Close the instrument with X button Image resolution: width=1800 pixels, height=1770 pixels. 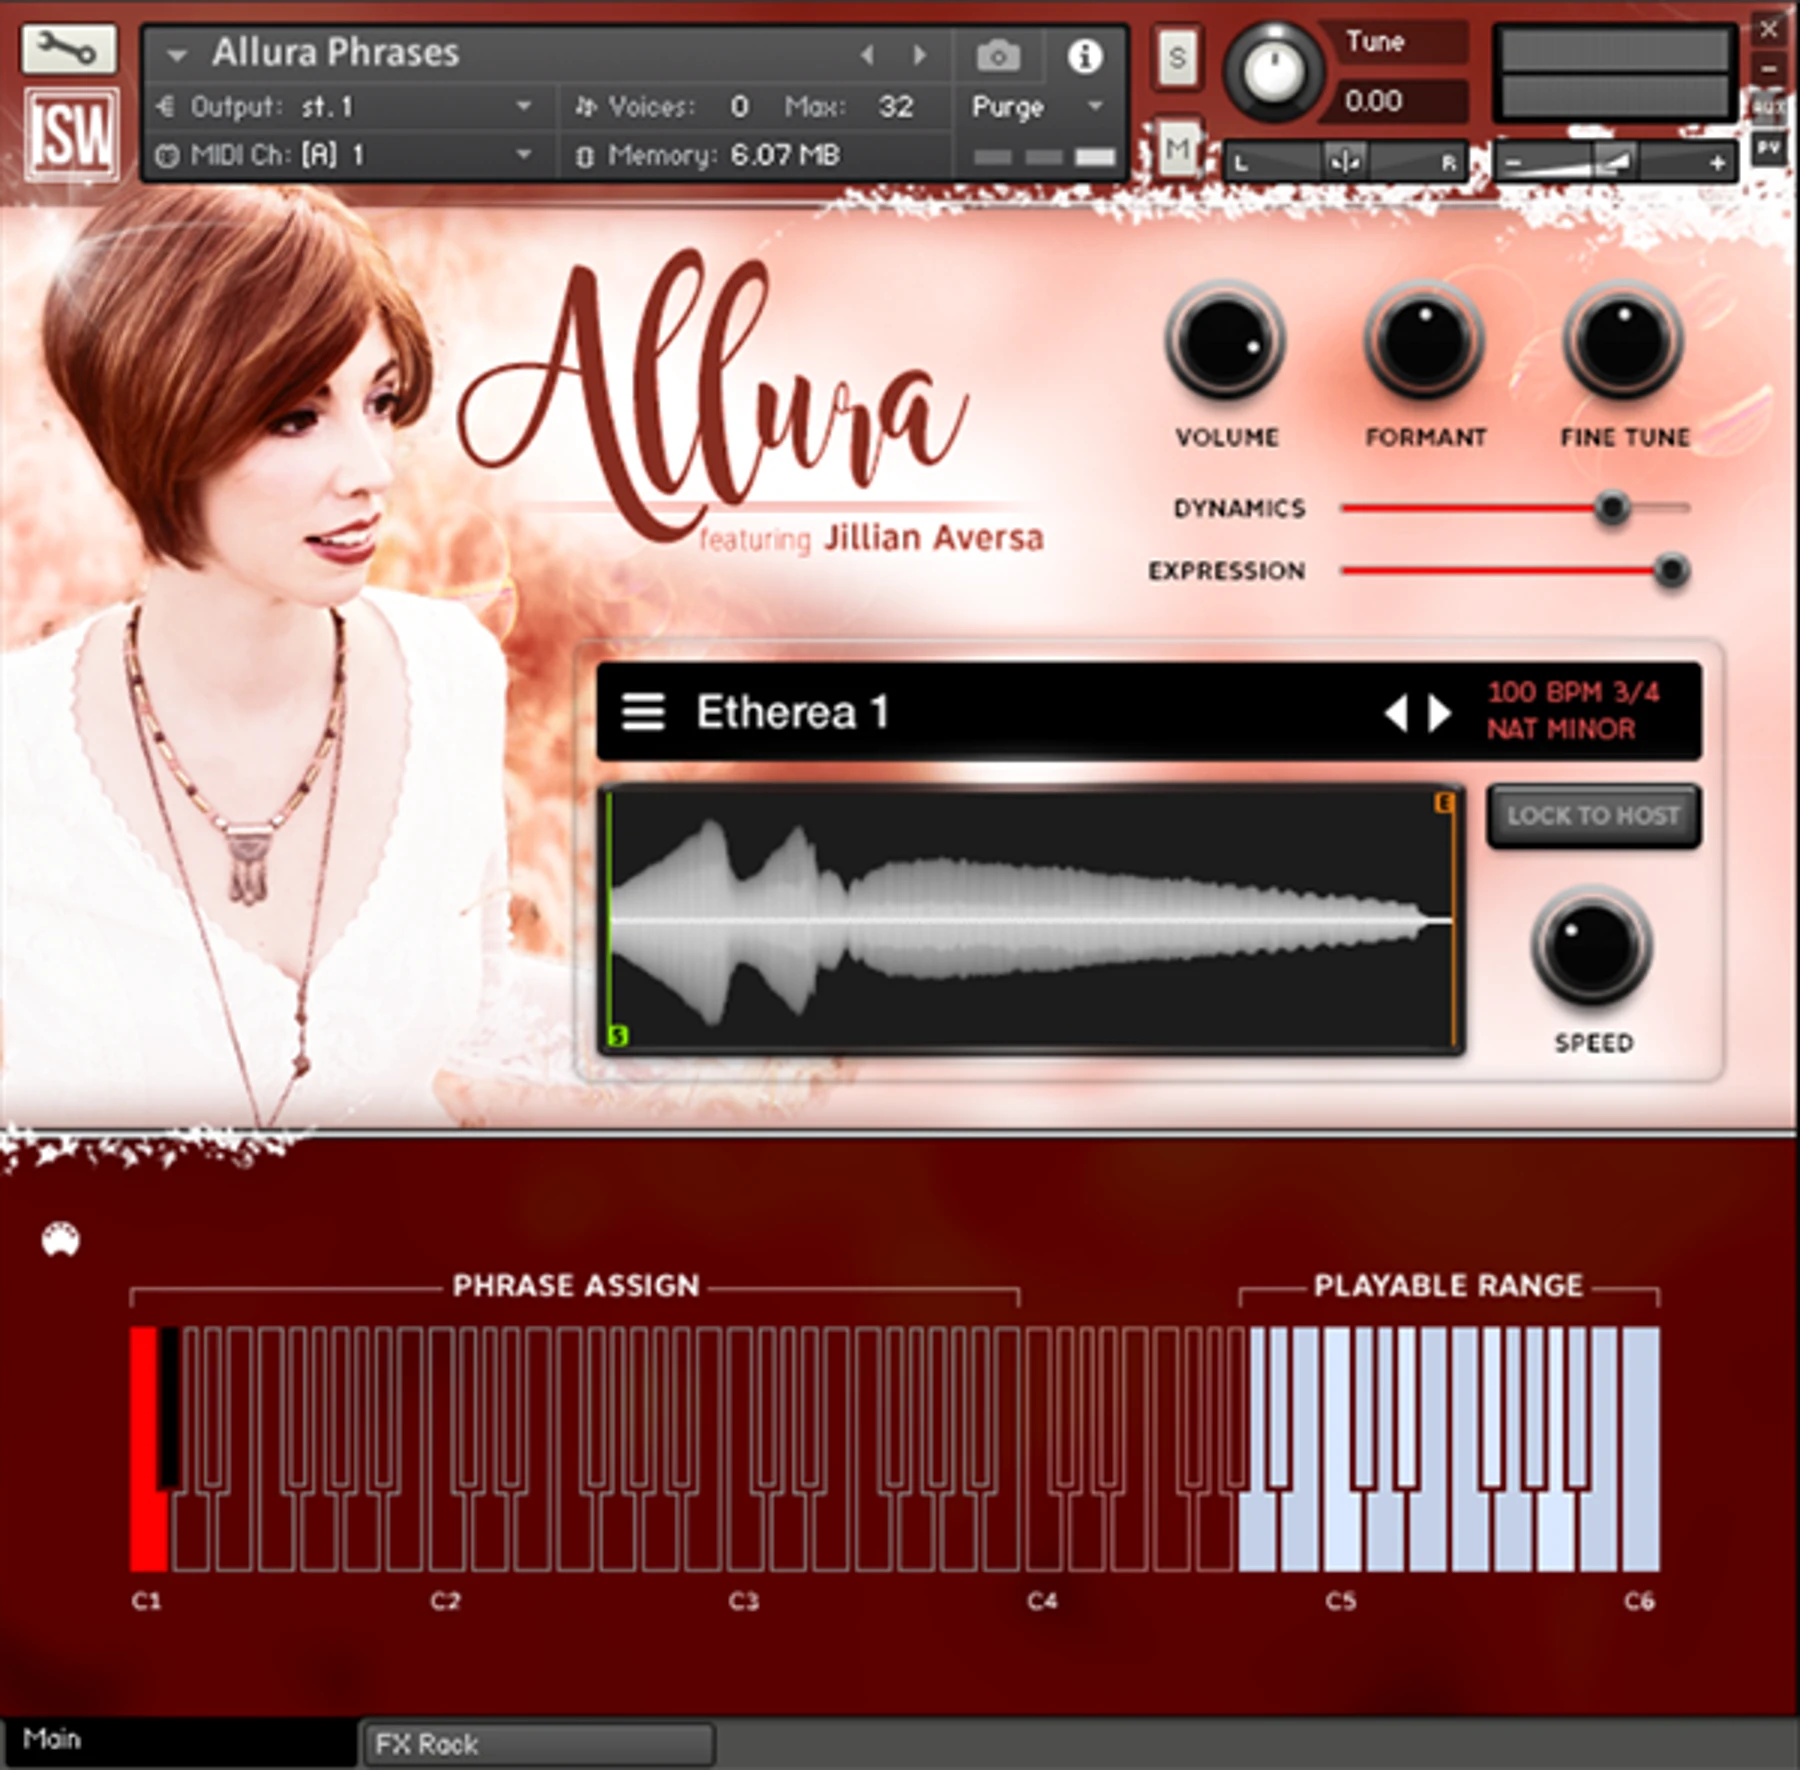click(x=1769, y=29)
